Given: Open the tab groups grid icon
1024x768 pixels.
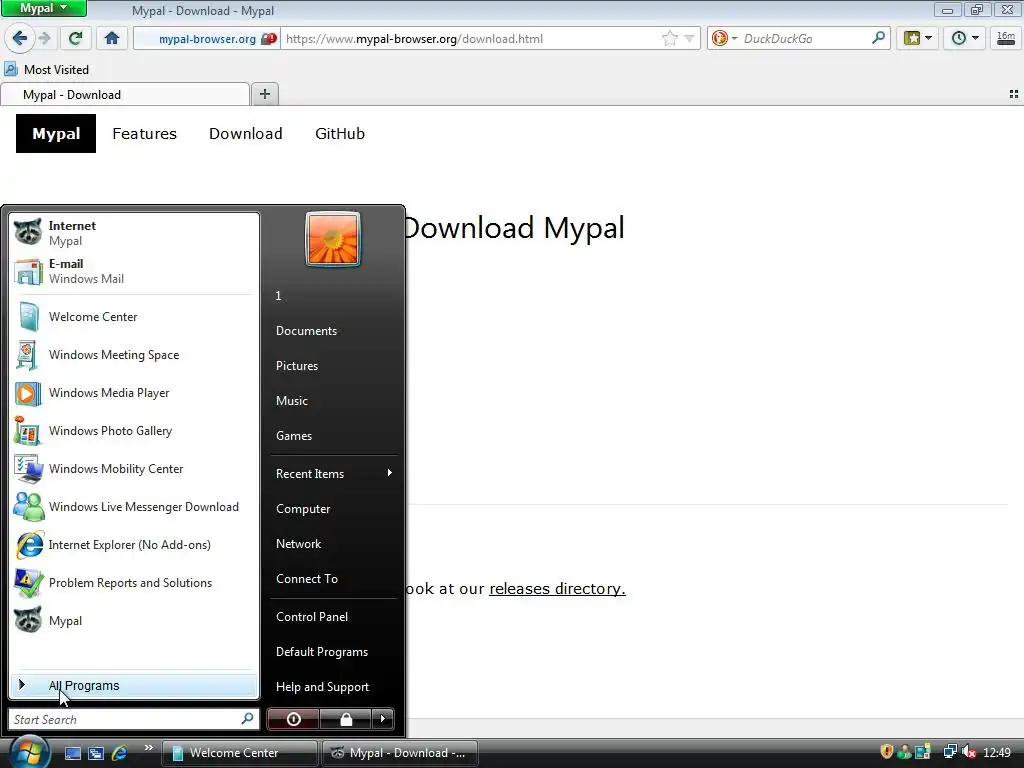Looking at the screenshot, I should point(1014,94).
